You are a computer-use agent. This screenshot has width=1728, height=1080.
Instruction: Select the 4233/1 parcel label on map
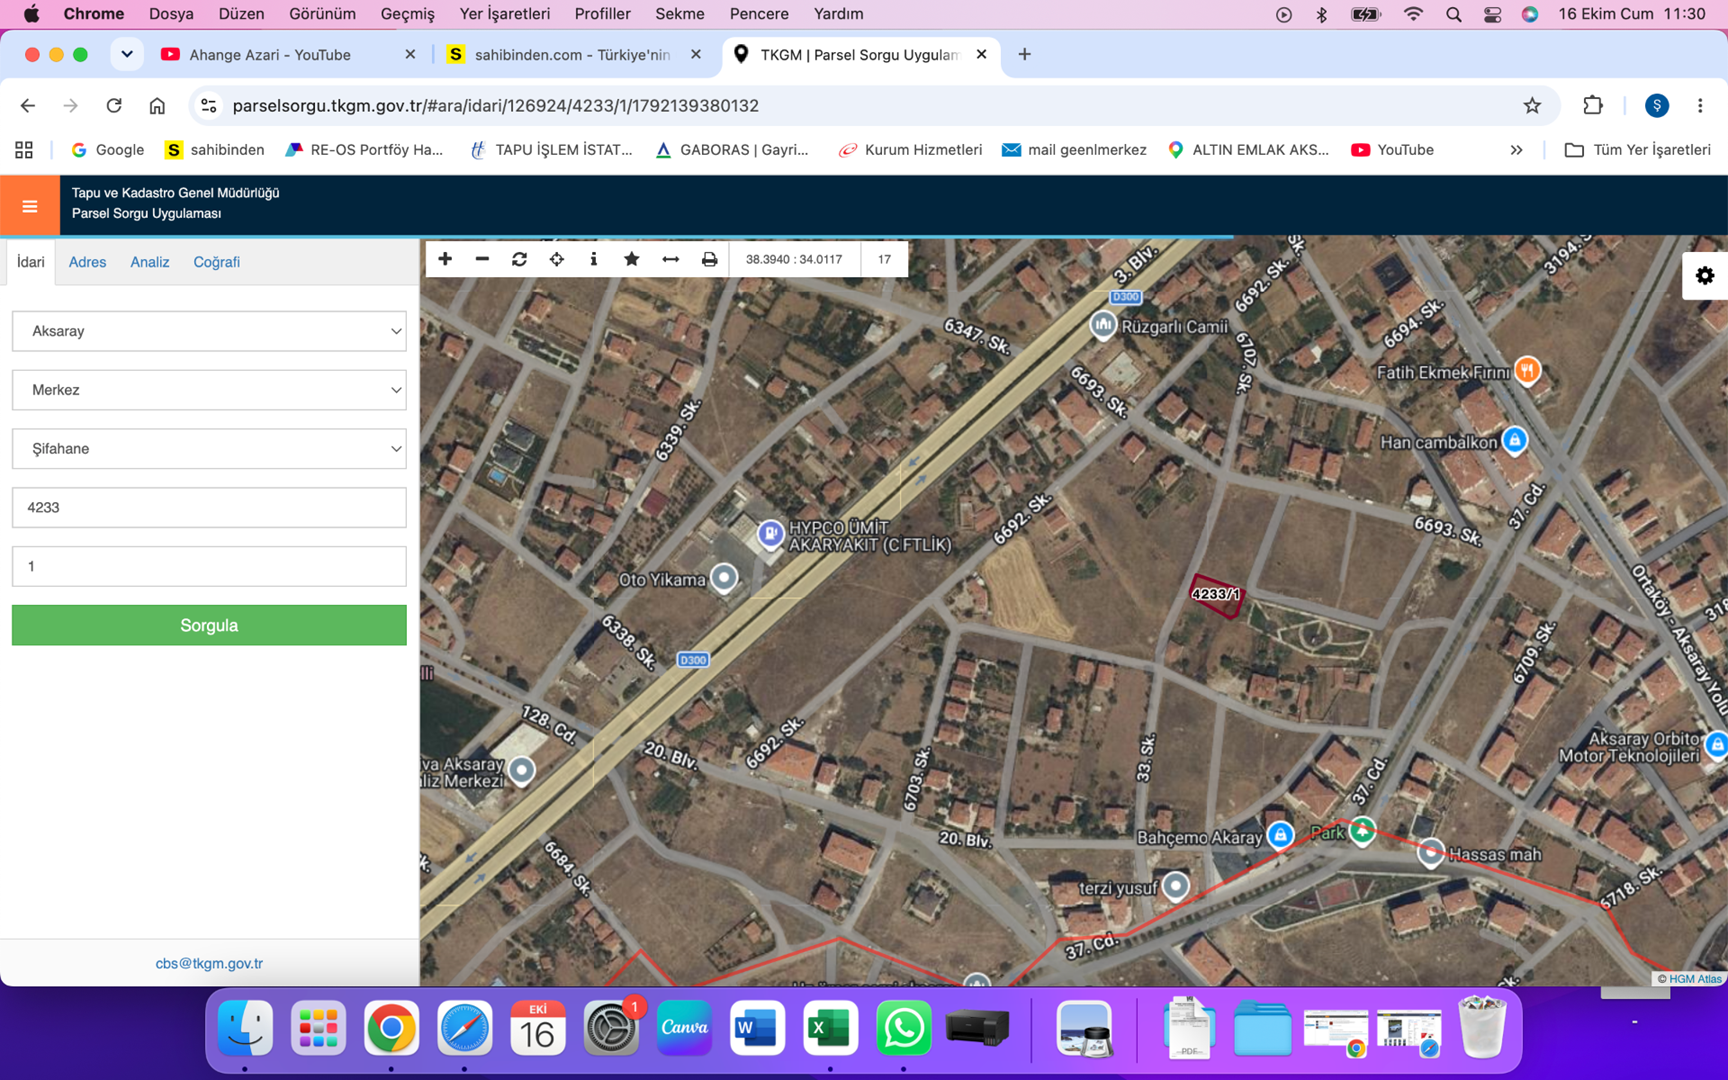(1215, 594)
